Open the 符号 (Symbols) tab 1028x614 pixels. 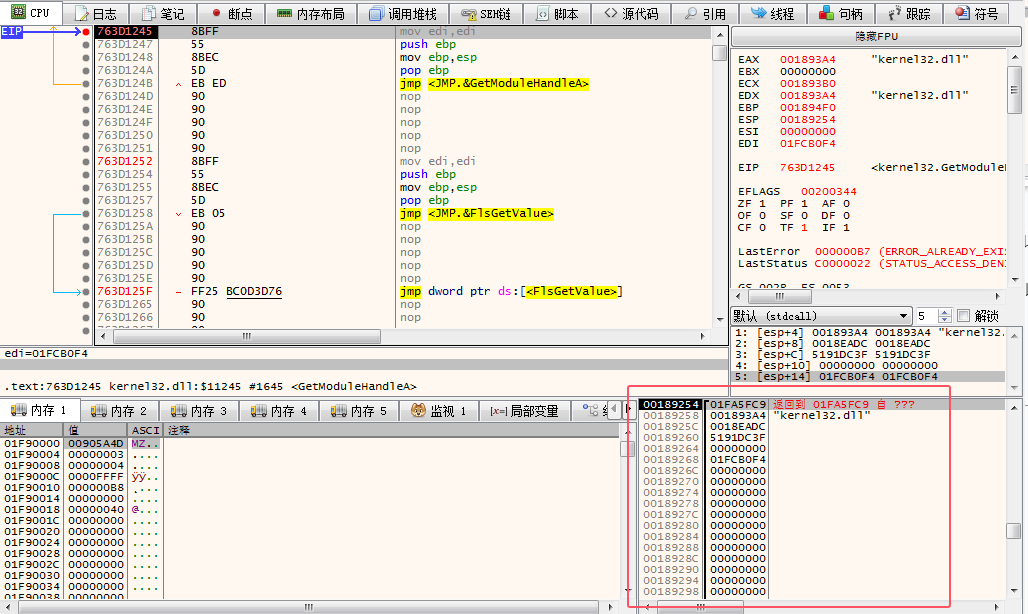(x=977, y=14)
